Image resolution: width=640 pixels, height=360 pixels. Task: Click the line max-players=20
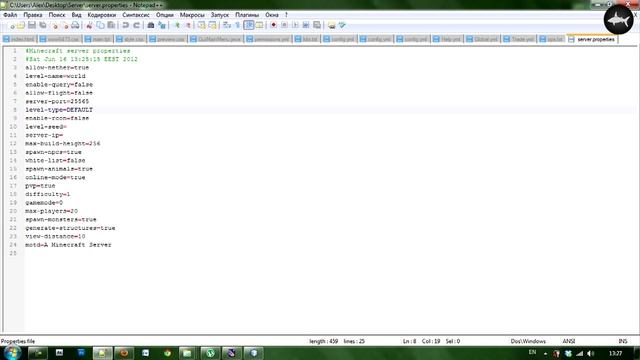pos(51,211)
